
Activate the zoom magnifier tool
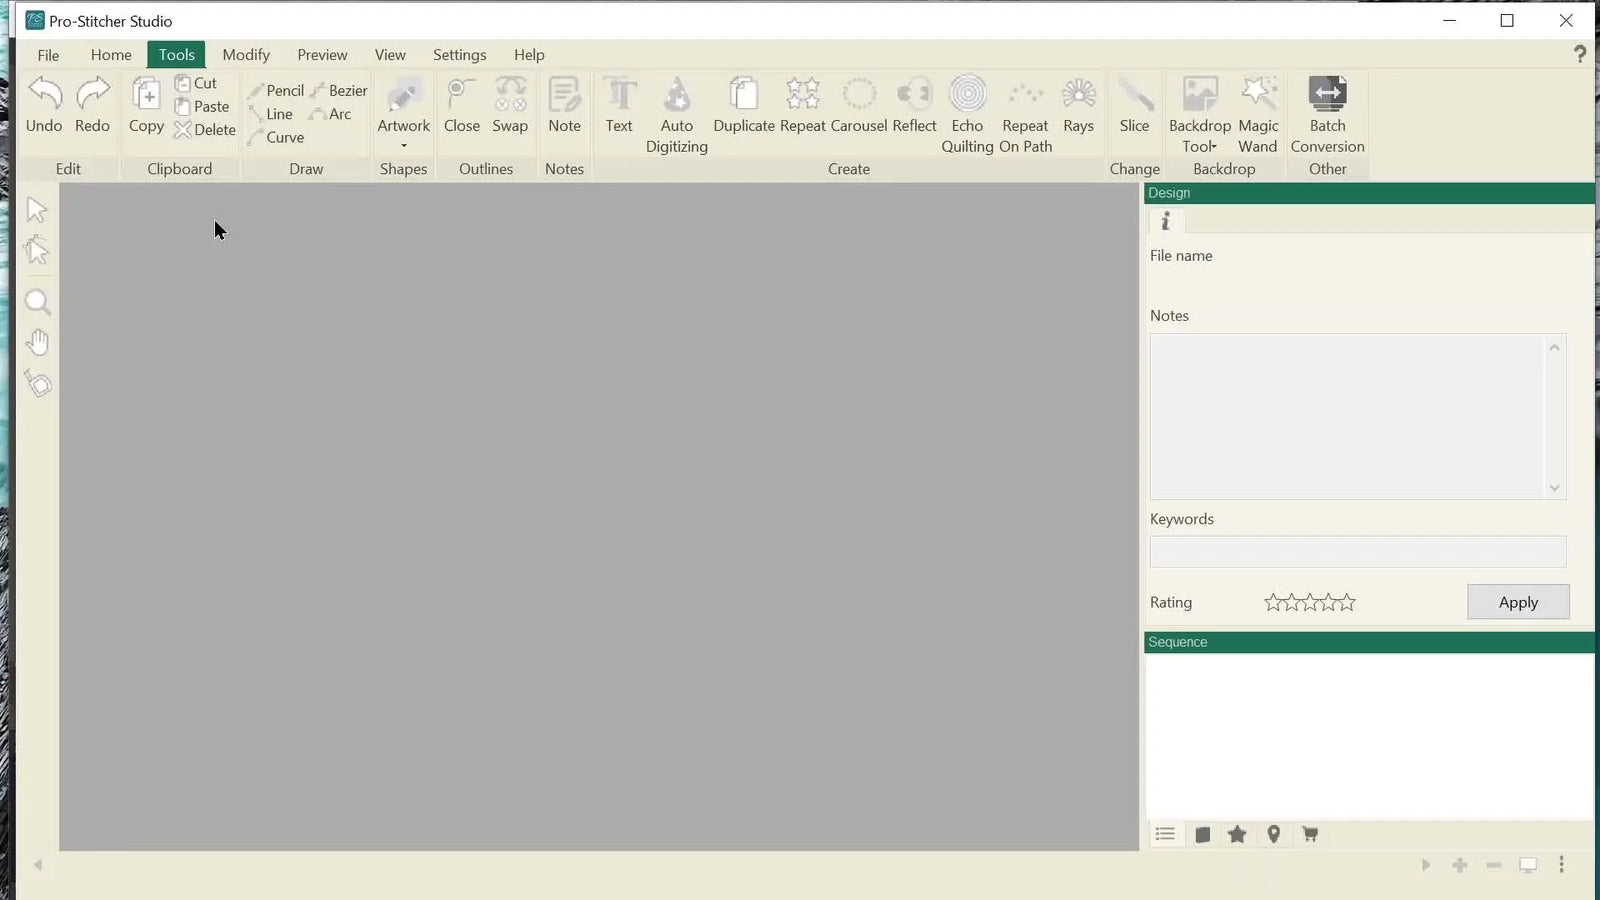coord(37,301)
